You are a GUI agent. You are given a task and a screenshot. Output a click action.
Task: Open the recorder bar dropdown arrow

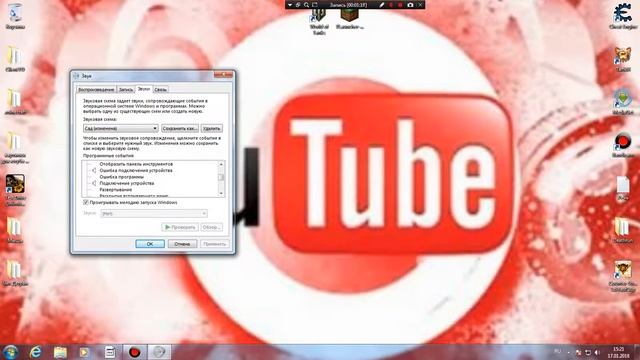coord(290,5)
